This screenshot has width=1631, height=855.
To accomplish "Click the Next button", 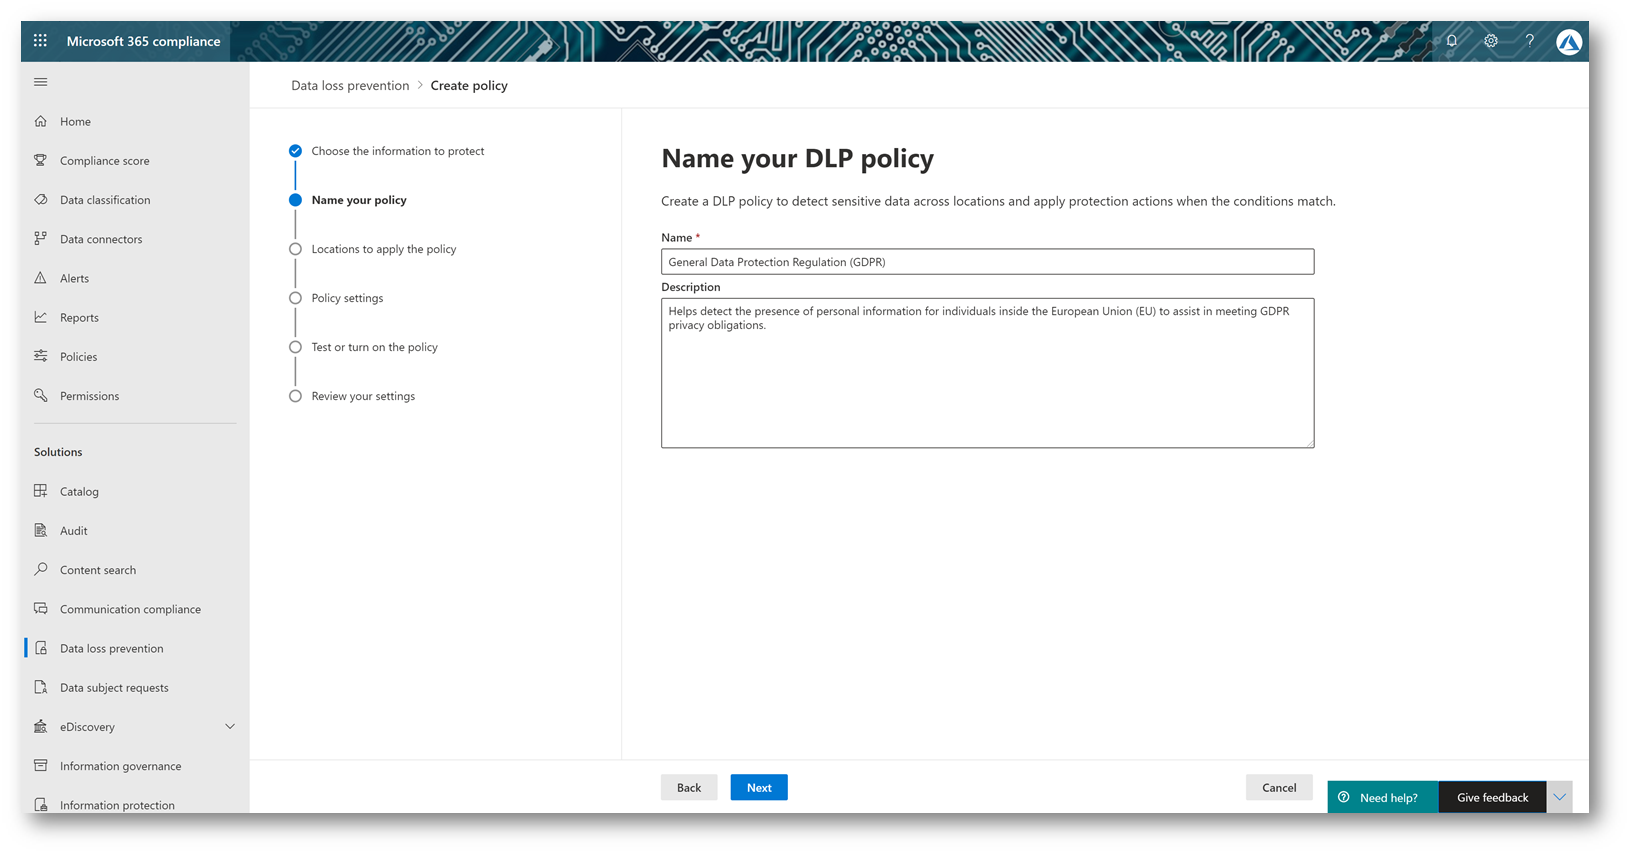I will [x=759, y=787].
